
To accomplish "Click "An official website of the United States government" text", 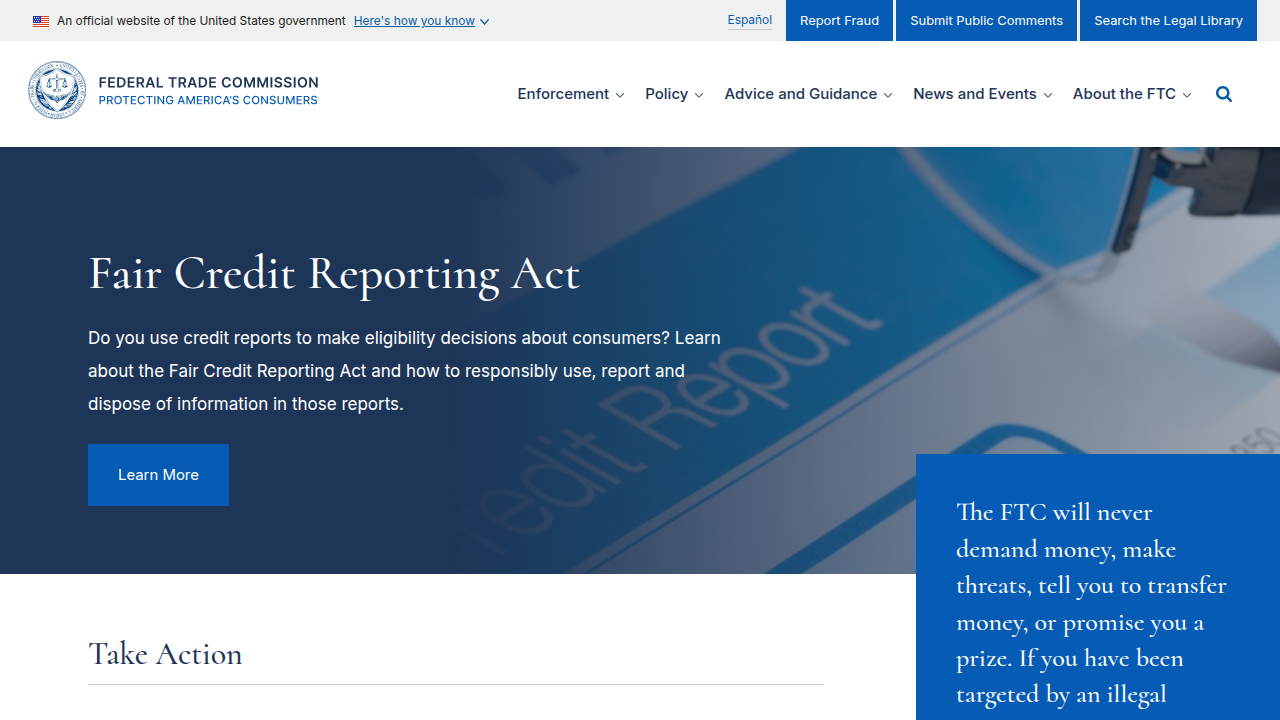I will (x=201, y=21).
